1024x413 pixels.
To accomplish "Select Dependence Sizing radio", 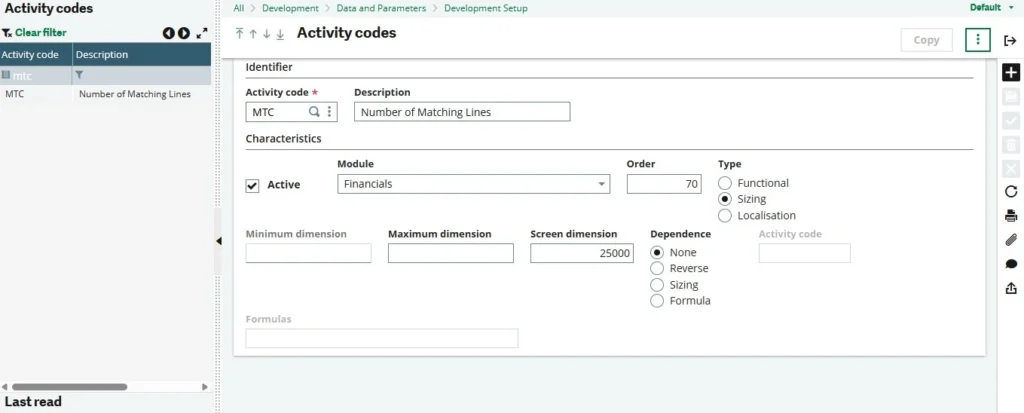I will coord(657,285).
